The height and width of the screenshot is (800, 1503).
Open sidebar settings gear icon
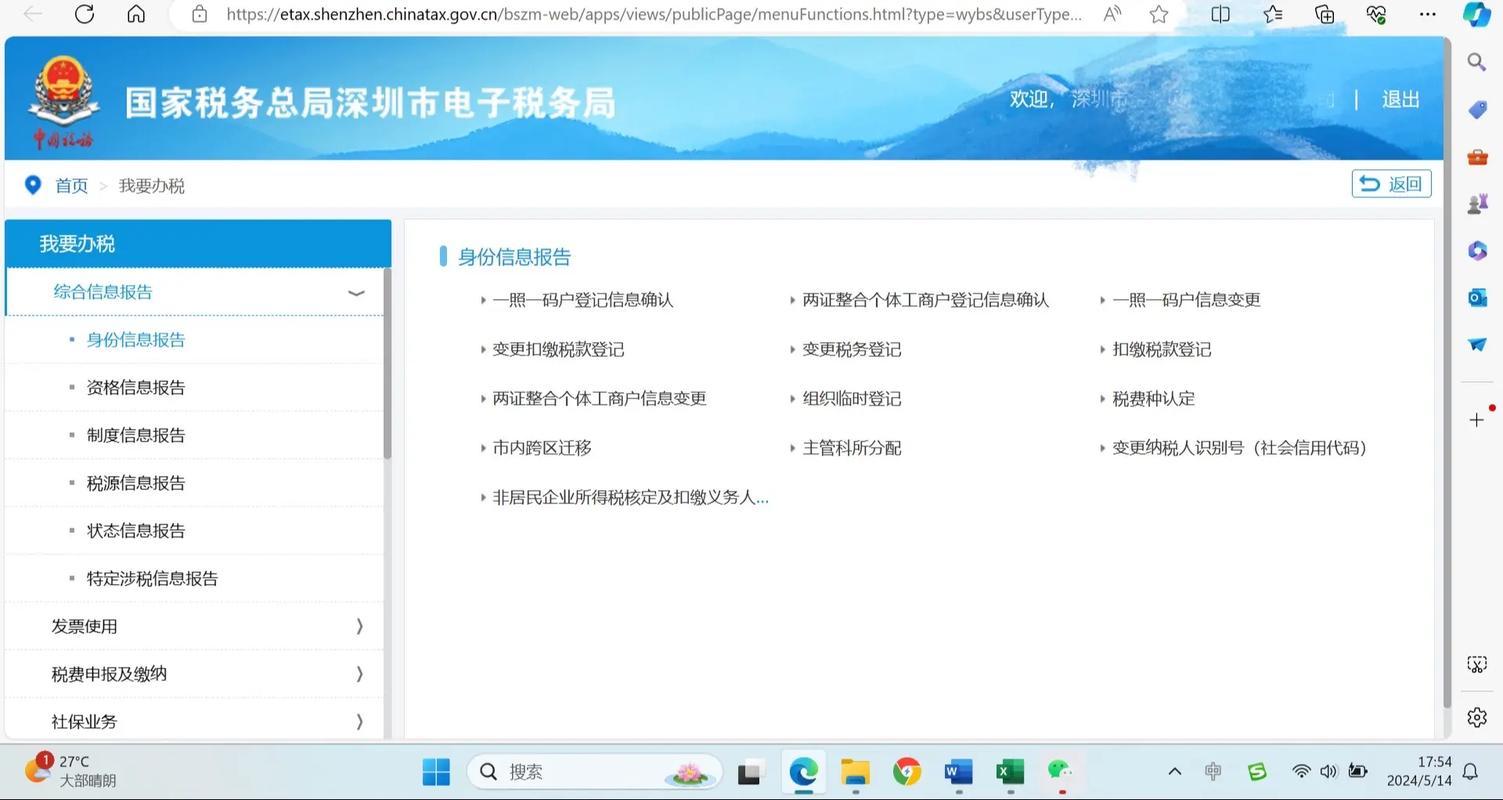tap(1477, 717)
